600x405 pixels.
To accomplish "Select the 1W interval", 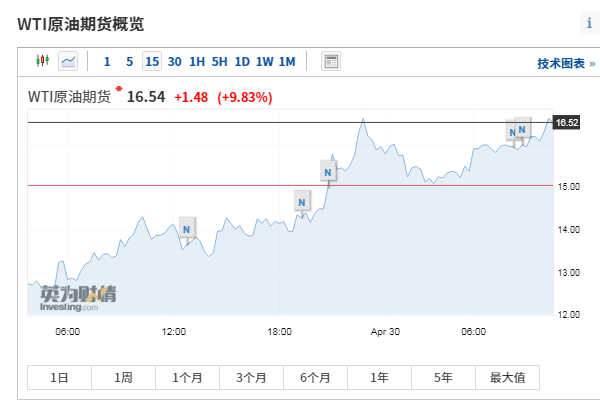I will 264,62.
